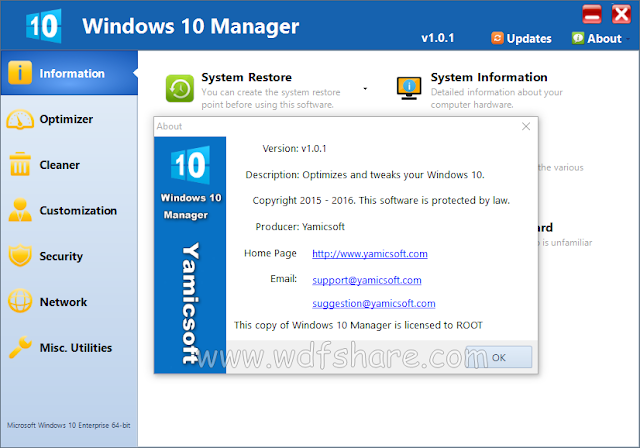This screenshot has width=640, height=448.
Task: Close the About dialog with X
Action: (526, 126)
